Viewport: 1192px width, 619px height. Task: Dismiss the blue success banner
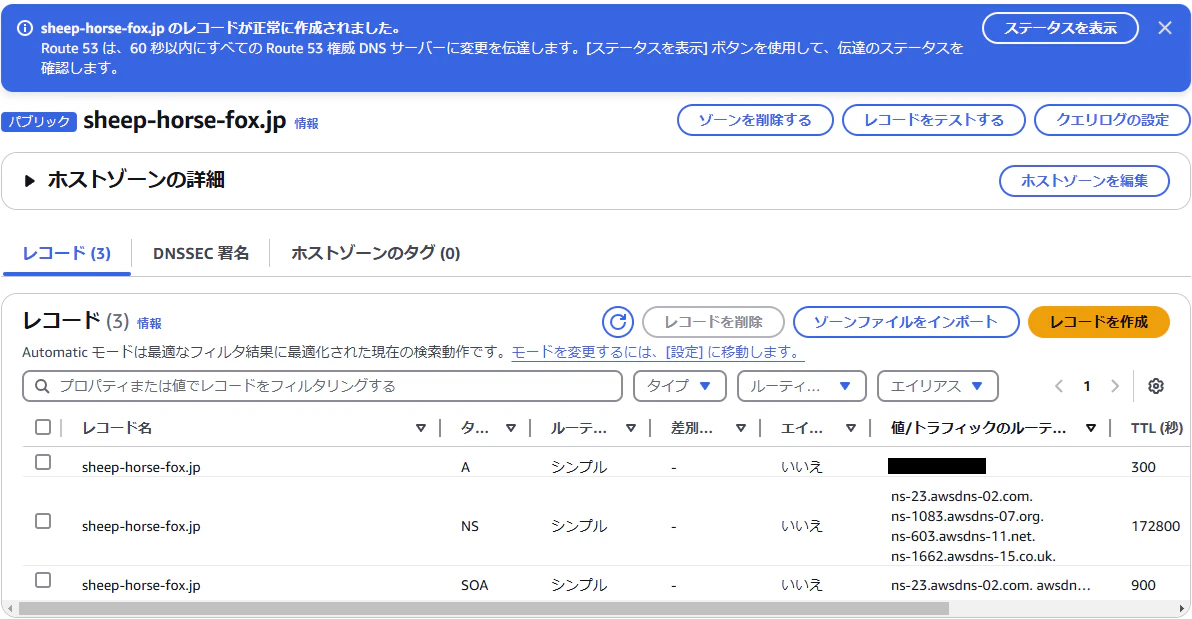click(1165, 28)
